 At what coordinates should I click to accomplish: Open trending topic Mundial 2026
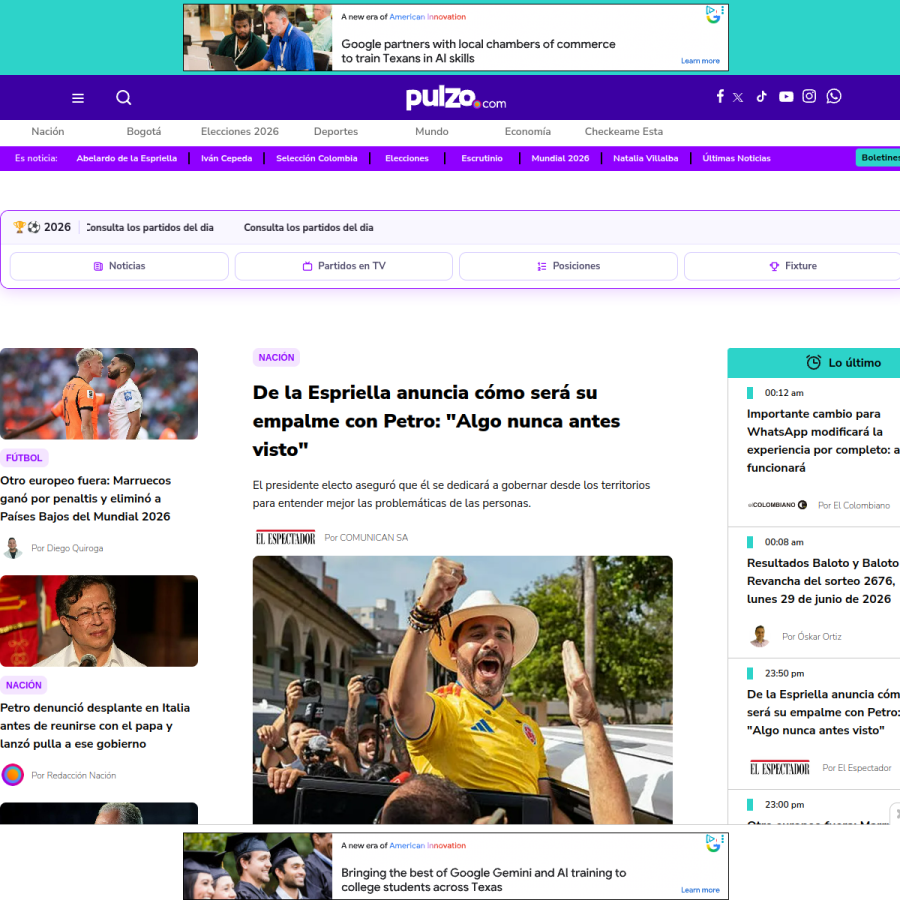[x=560, y=158]
